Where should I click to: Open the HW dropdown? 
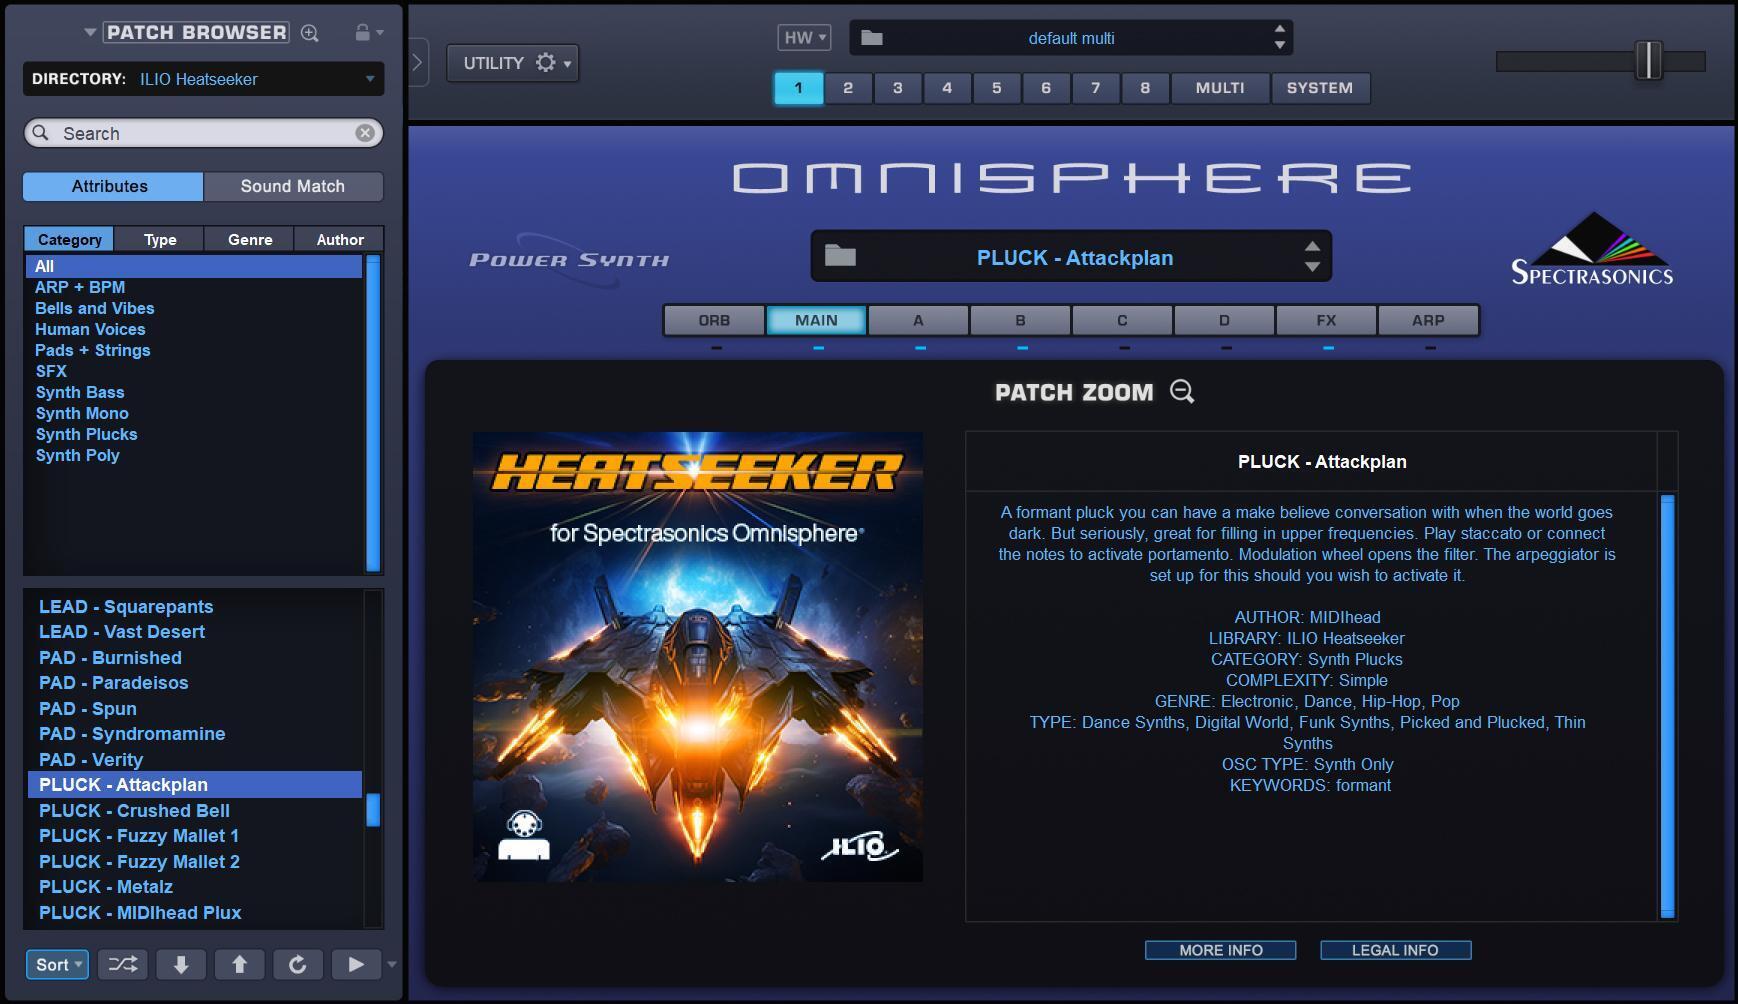tap(806, 36)
